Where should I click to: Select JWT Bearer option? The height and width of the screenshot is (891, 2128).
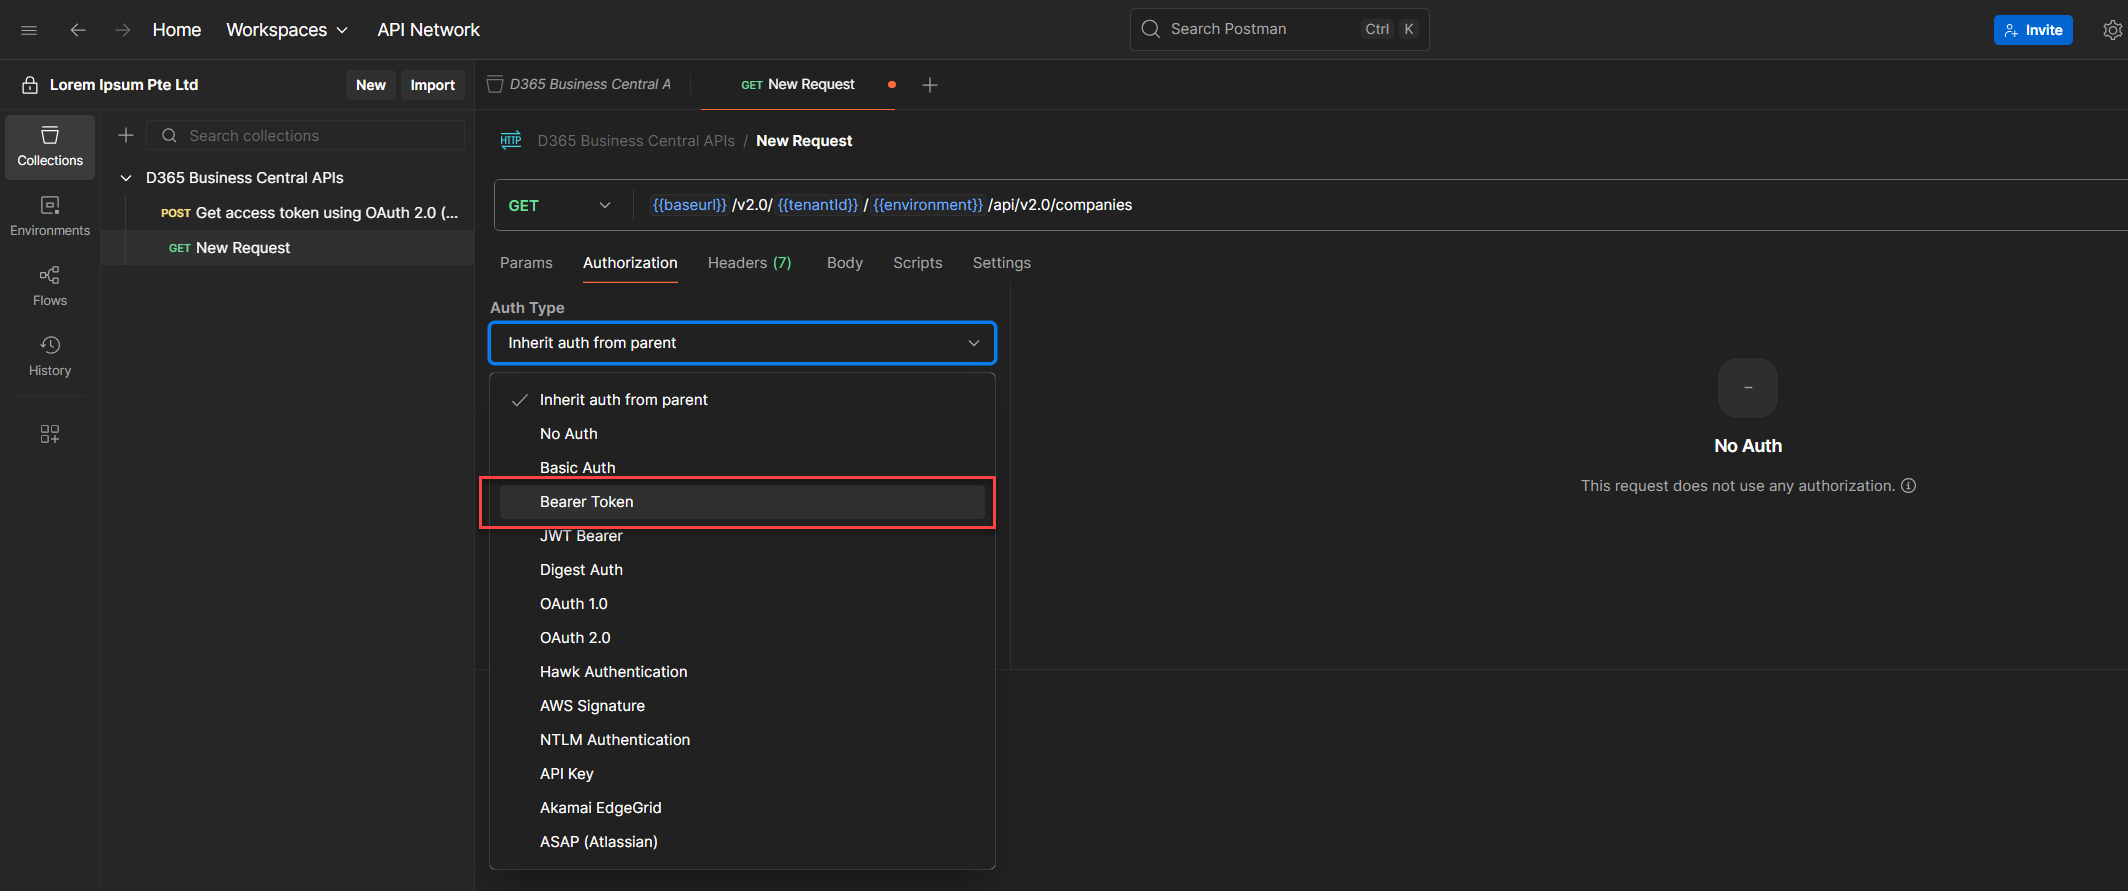coord(742,536)
